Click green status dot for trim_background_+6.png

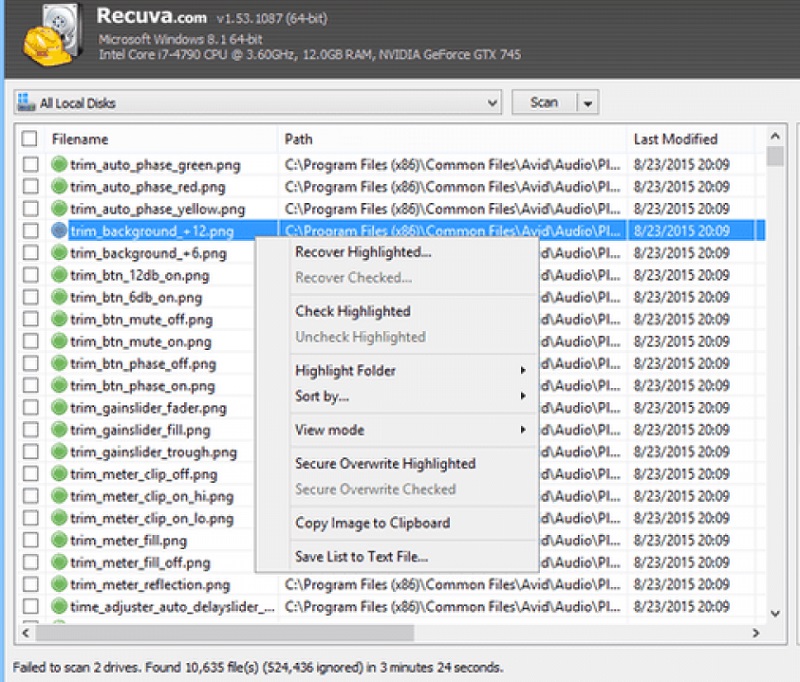click(x=60, y=252)
